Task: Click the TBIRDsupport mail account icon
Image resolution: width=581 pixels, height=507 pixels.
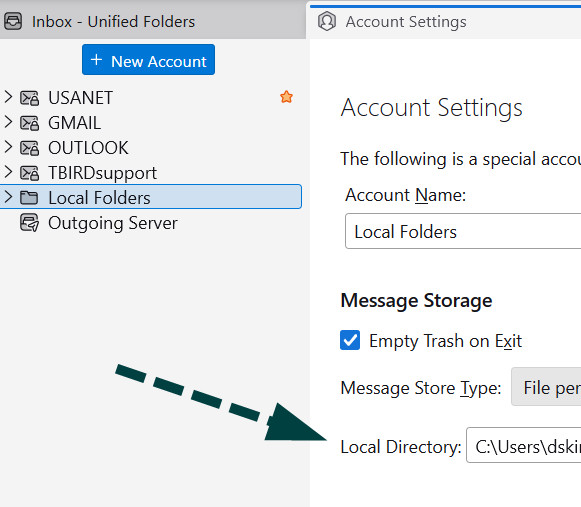Action: (x=29, y=173)
